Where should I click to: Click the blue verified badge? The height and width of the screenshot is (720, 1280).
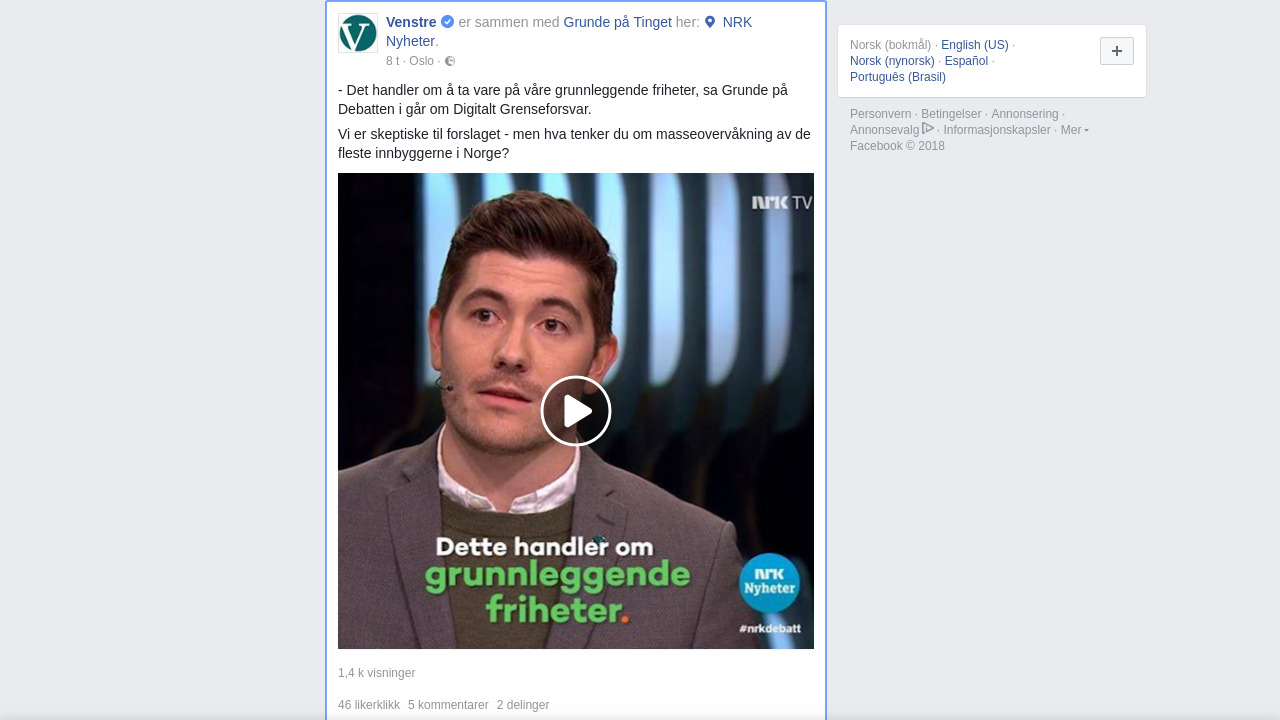point(448,22)
